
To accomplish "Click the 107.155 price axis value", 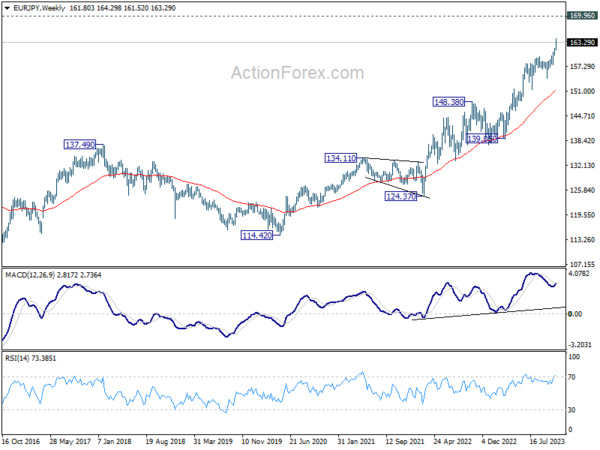I will coord(582,264).
